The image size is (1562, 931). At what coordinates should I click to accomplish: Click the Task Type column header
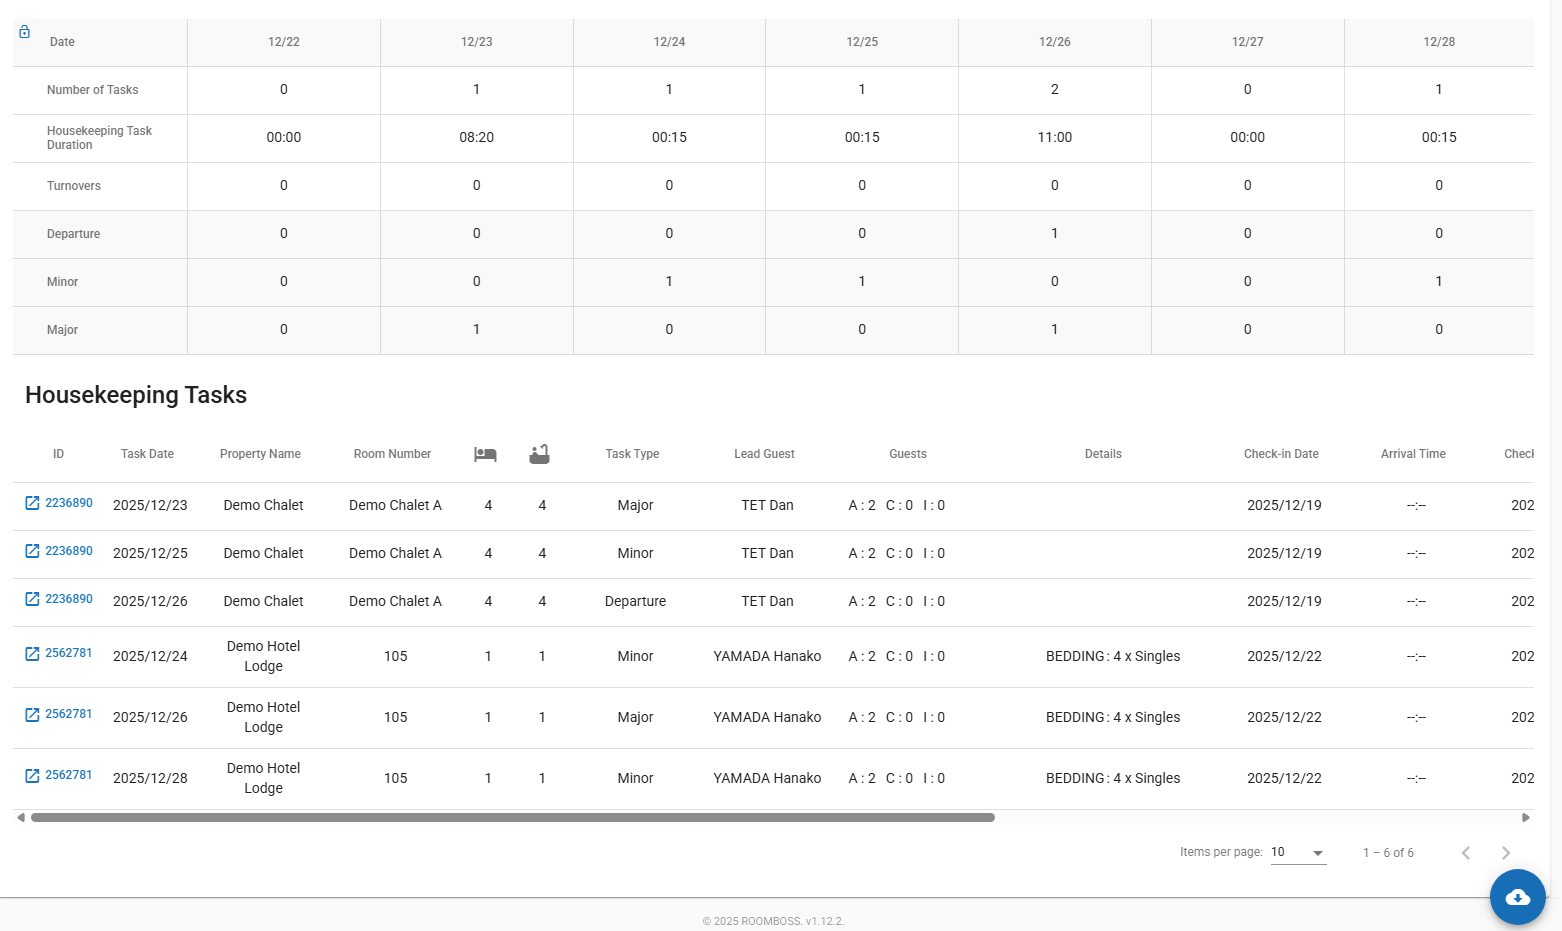pos(632,454)
